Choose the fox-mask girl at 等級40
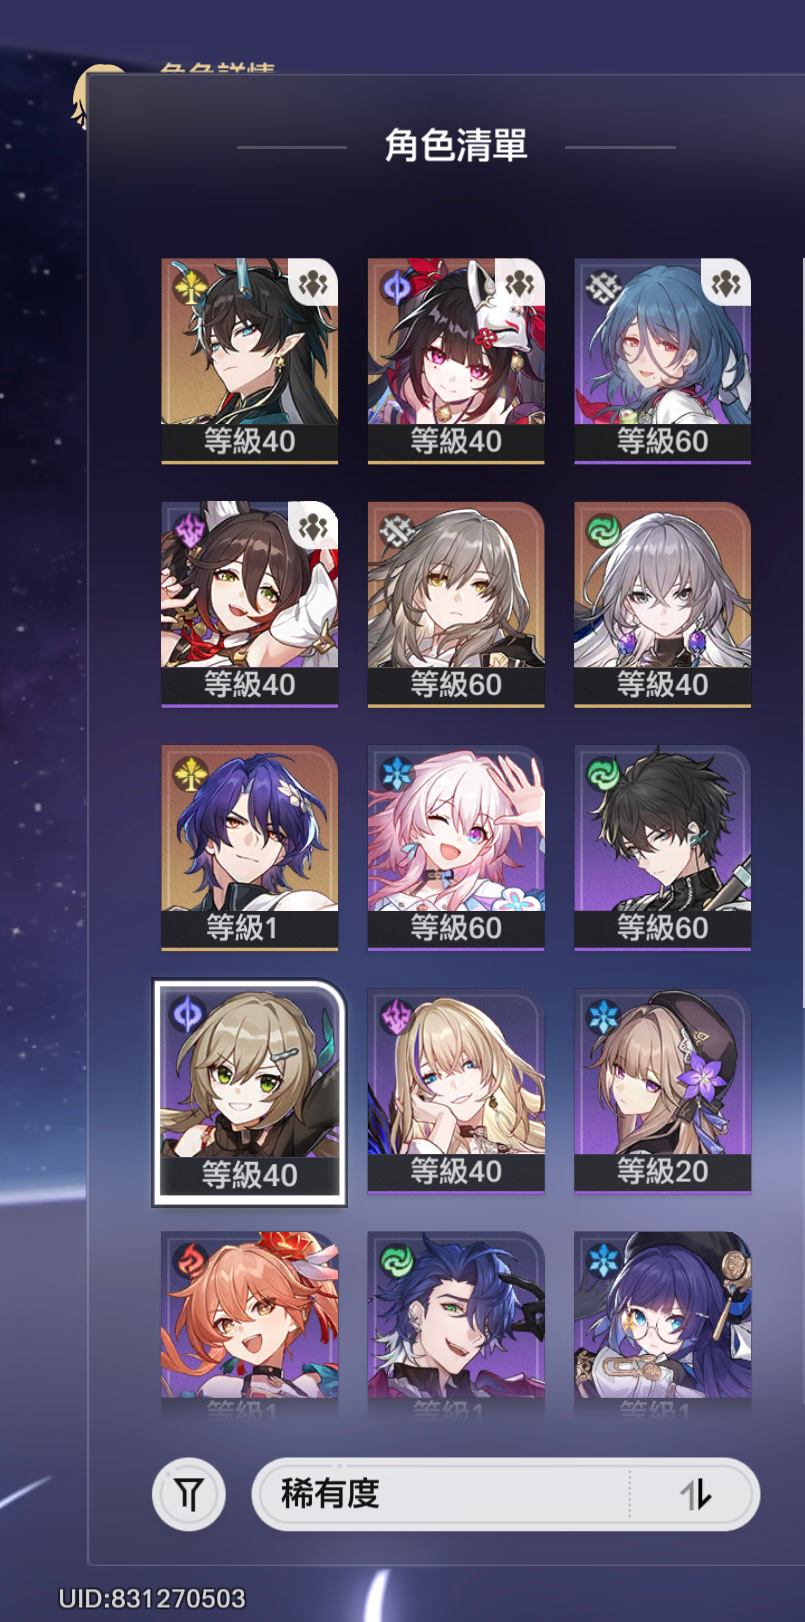This screenshot has width=805, height=1622. [456, 361]
